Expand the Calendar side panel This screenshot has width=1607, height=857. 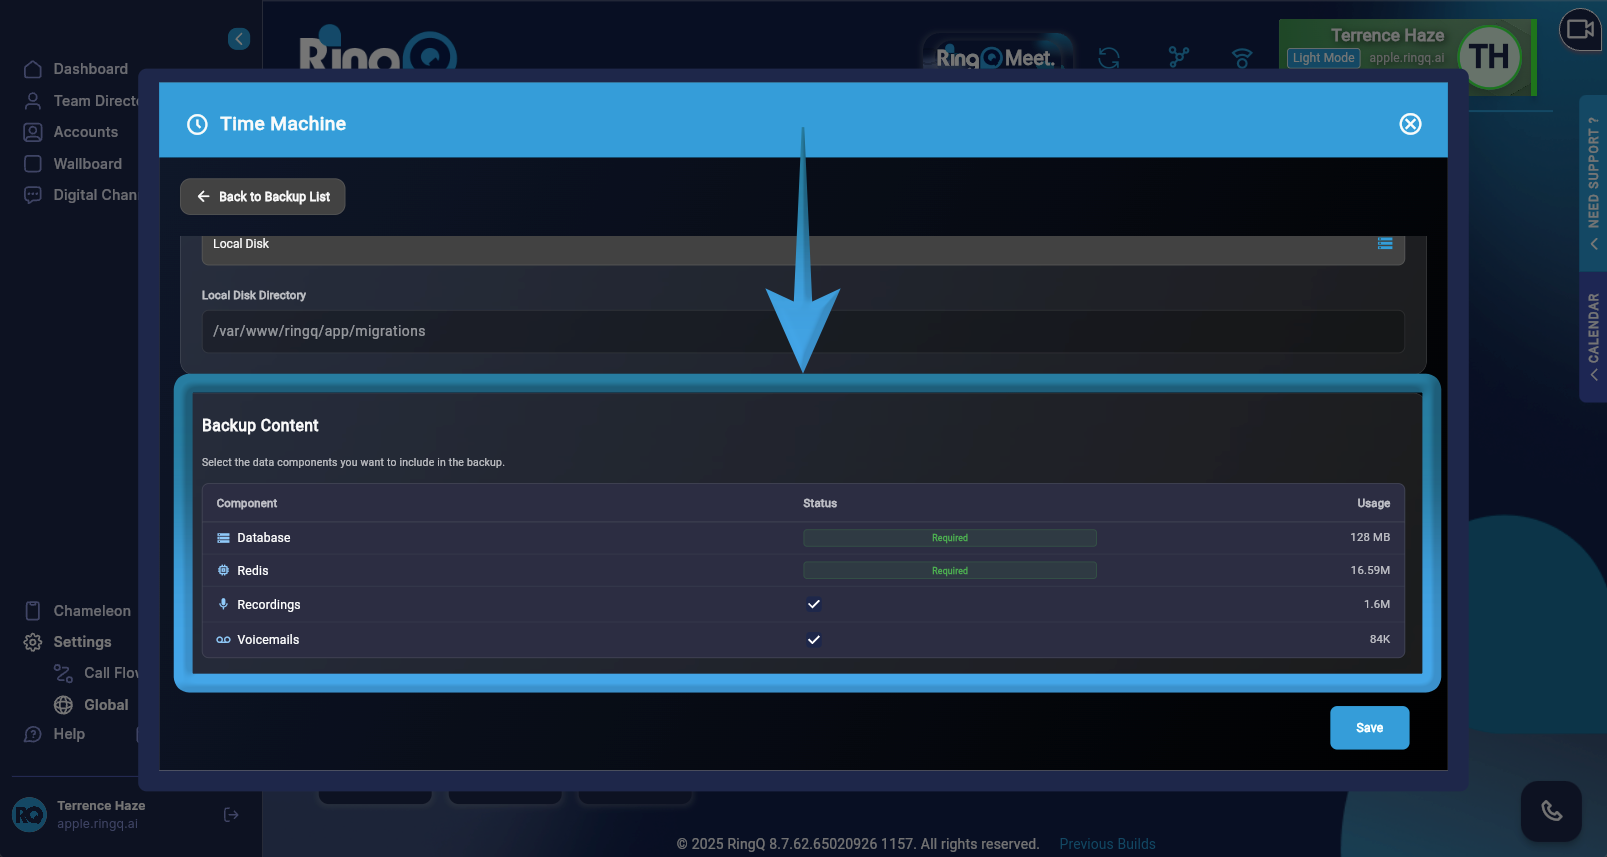(x=1592, y=335)
